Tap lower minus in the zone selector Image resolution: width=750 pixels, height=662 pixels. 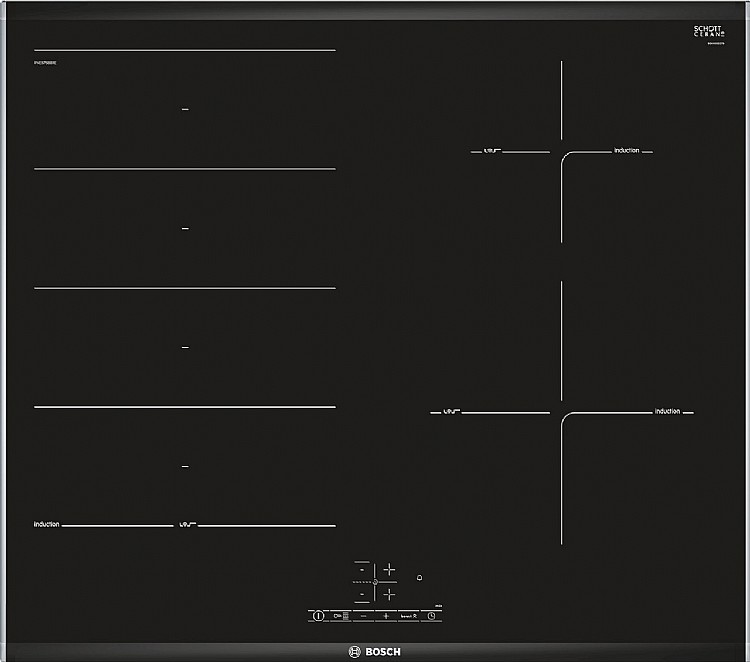coord(362,595)
